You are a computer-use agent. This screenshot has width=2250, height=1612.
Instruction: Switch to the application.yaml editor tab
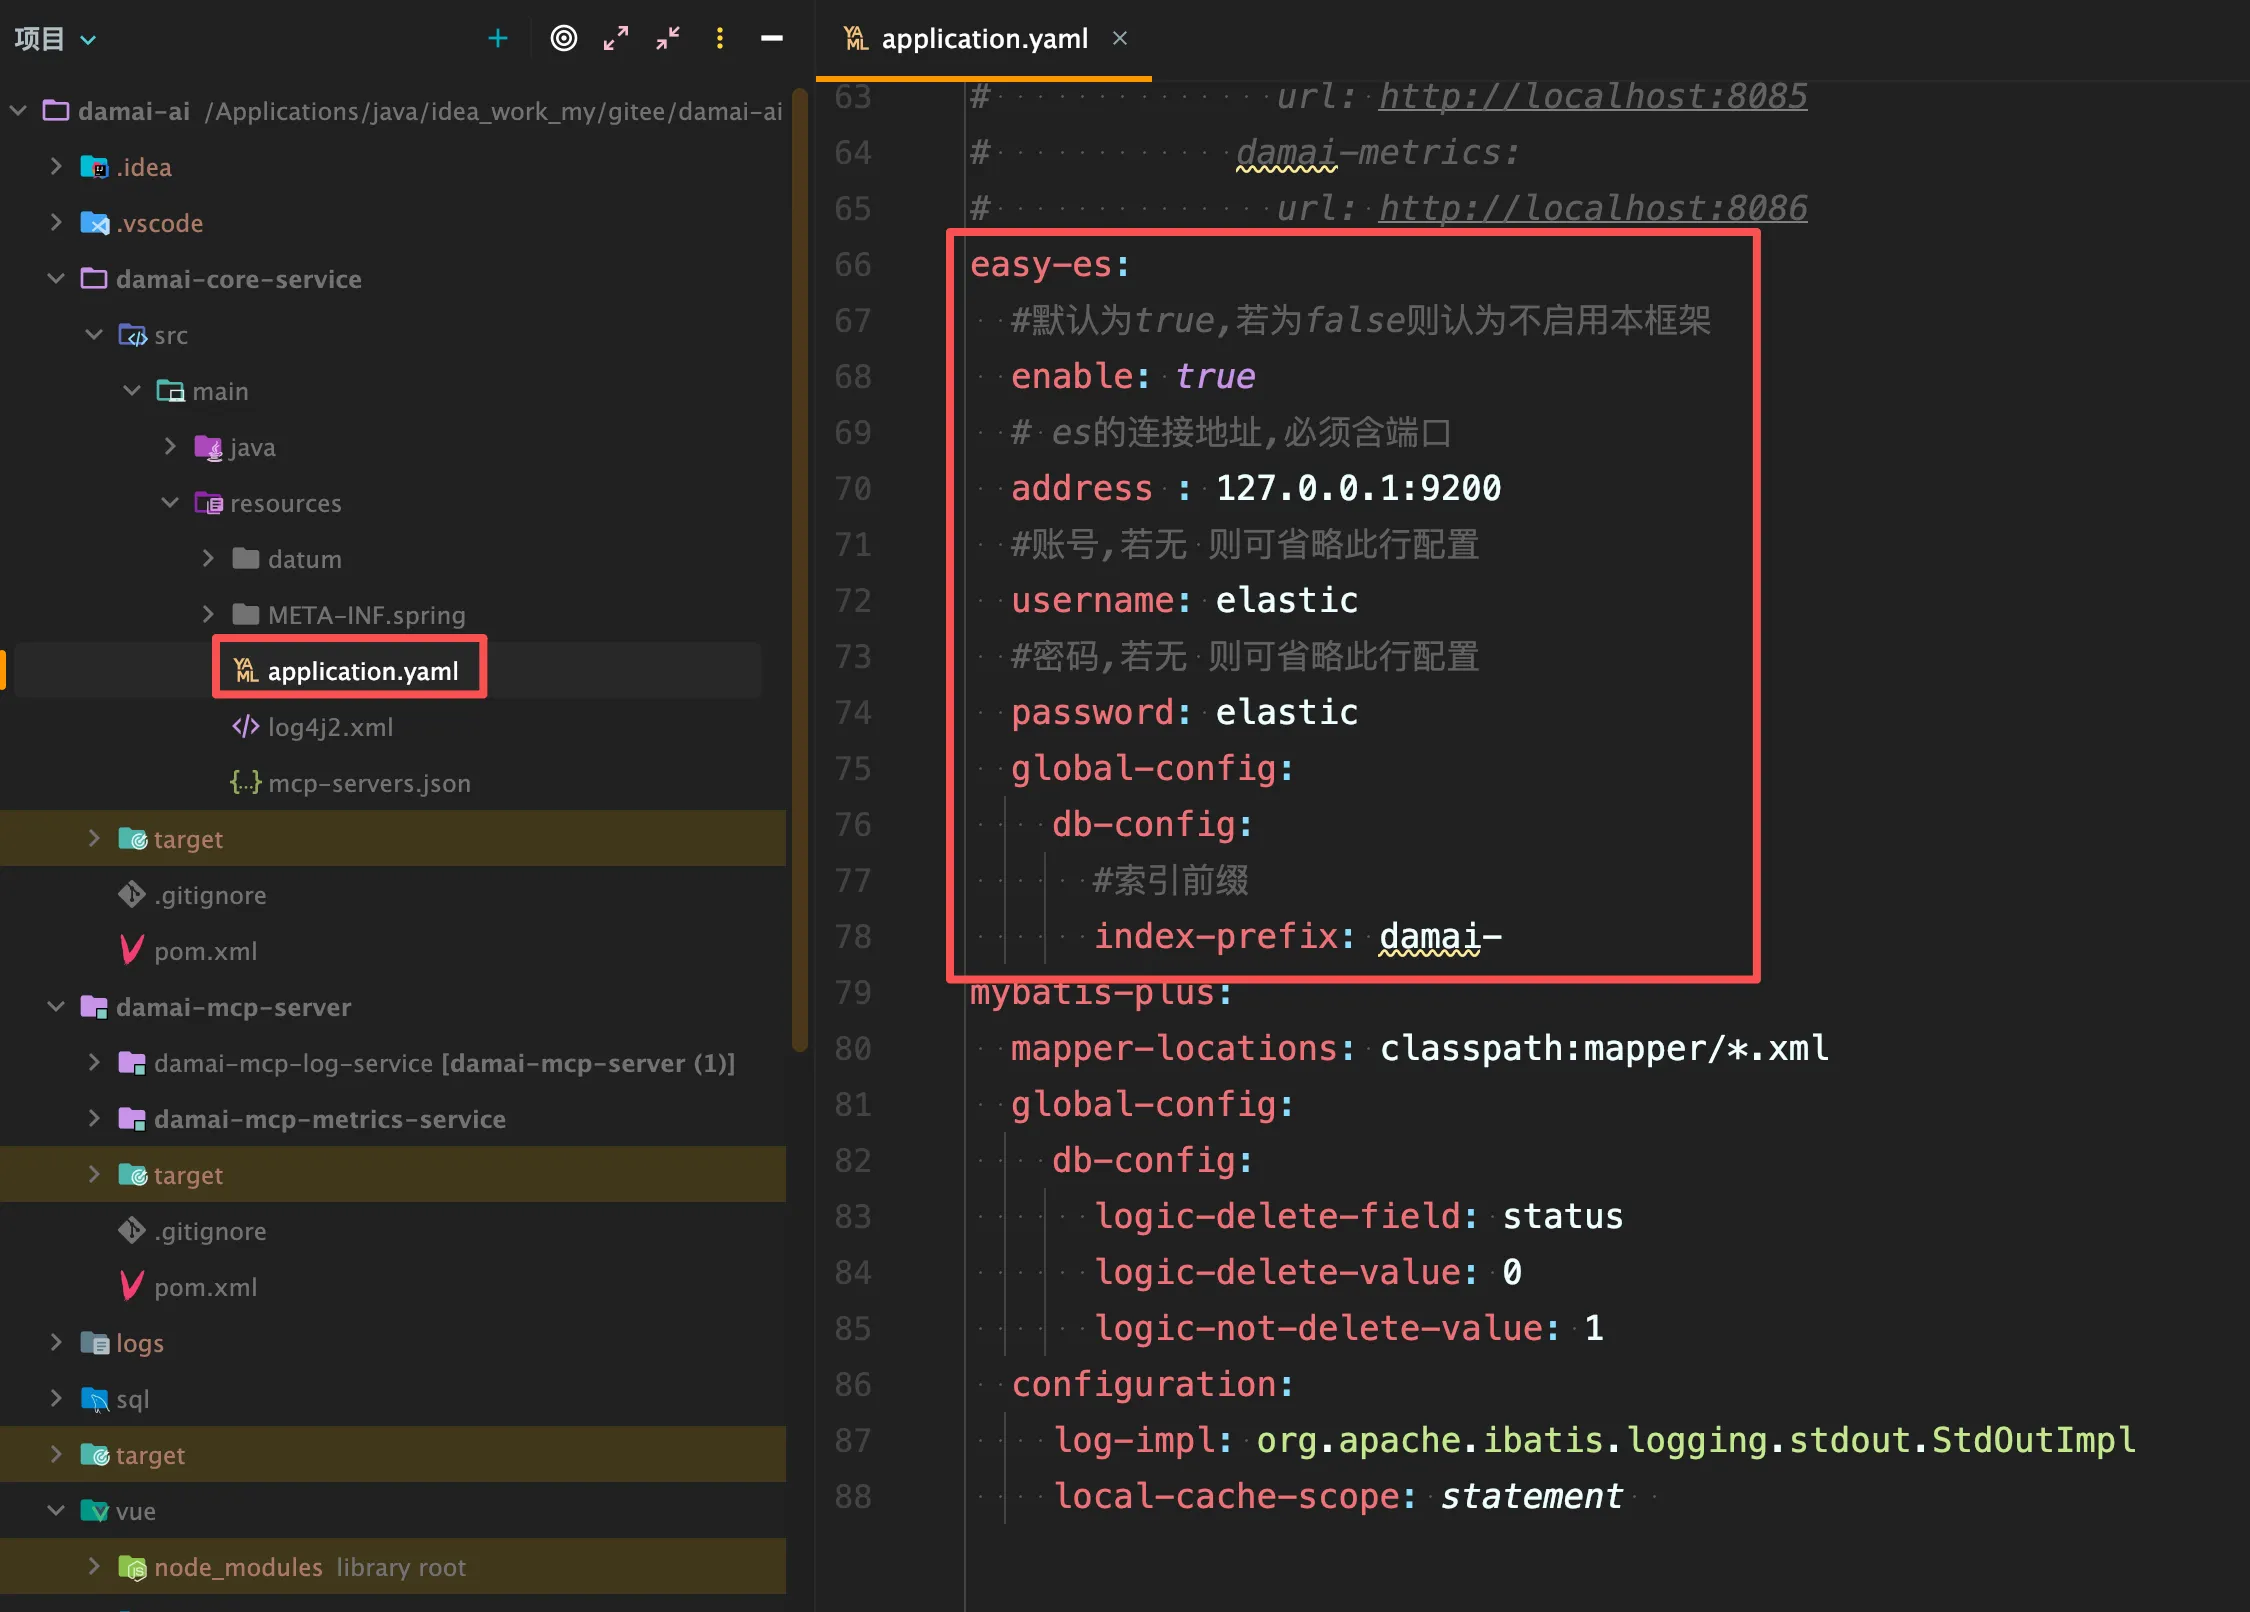983,39
